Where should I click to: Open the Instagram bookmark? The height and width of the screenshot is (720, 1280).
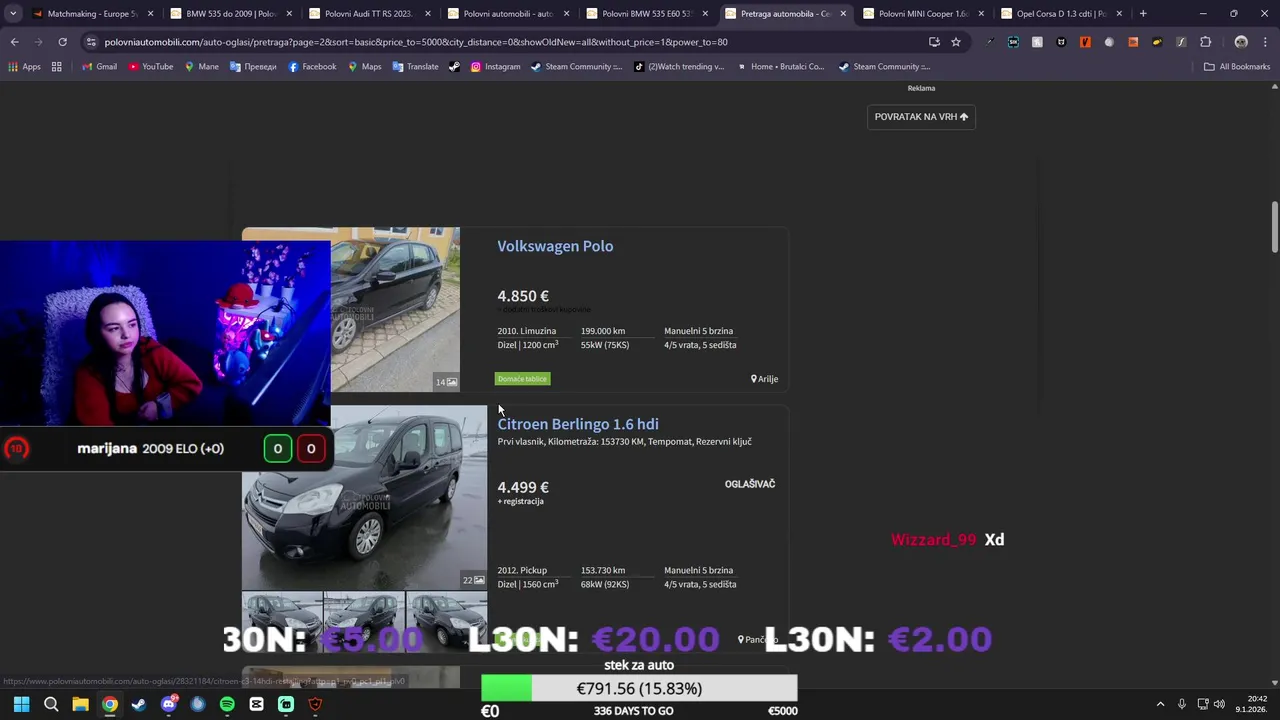pyautogui.click(x=496, y=67)
